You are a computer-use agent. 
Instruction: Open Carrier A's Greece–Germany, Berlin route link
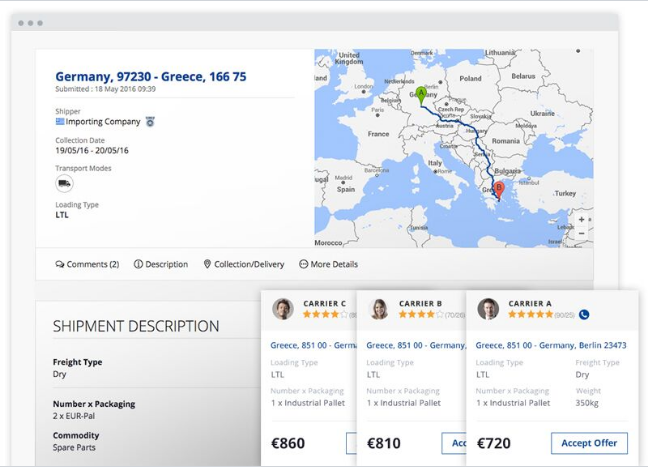pos(551,345)
